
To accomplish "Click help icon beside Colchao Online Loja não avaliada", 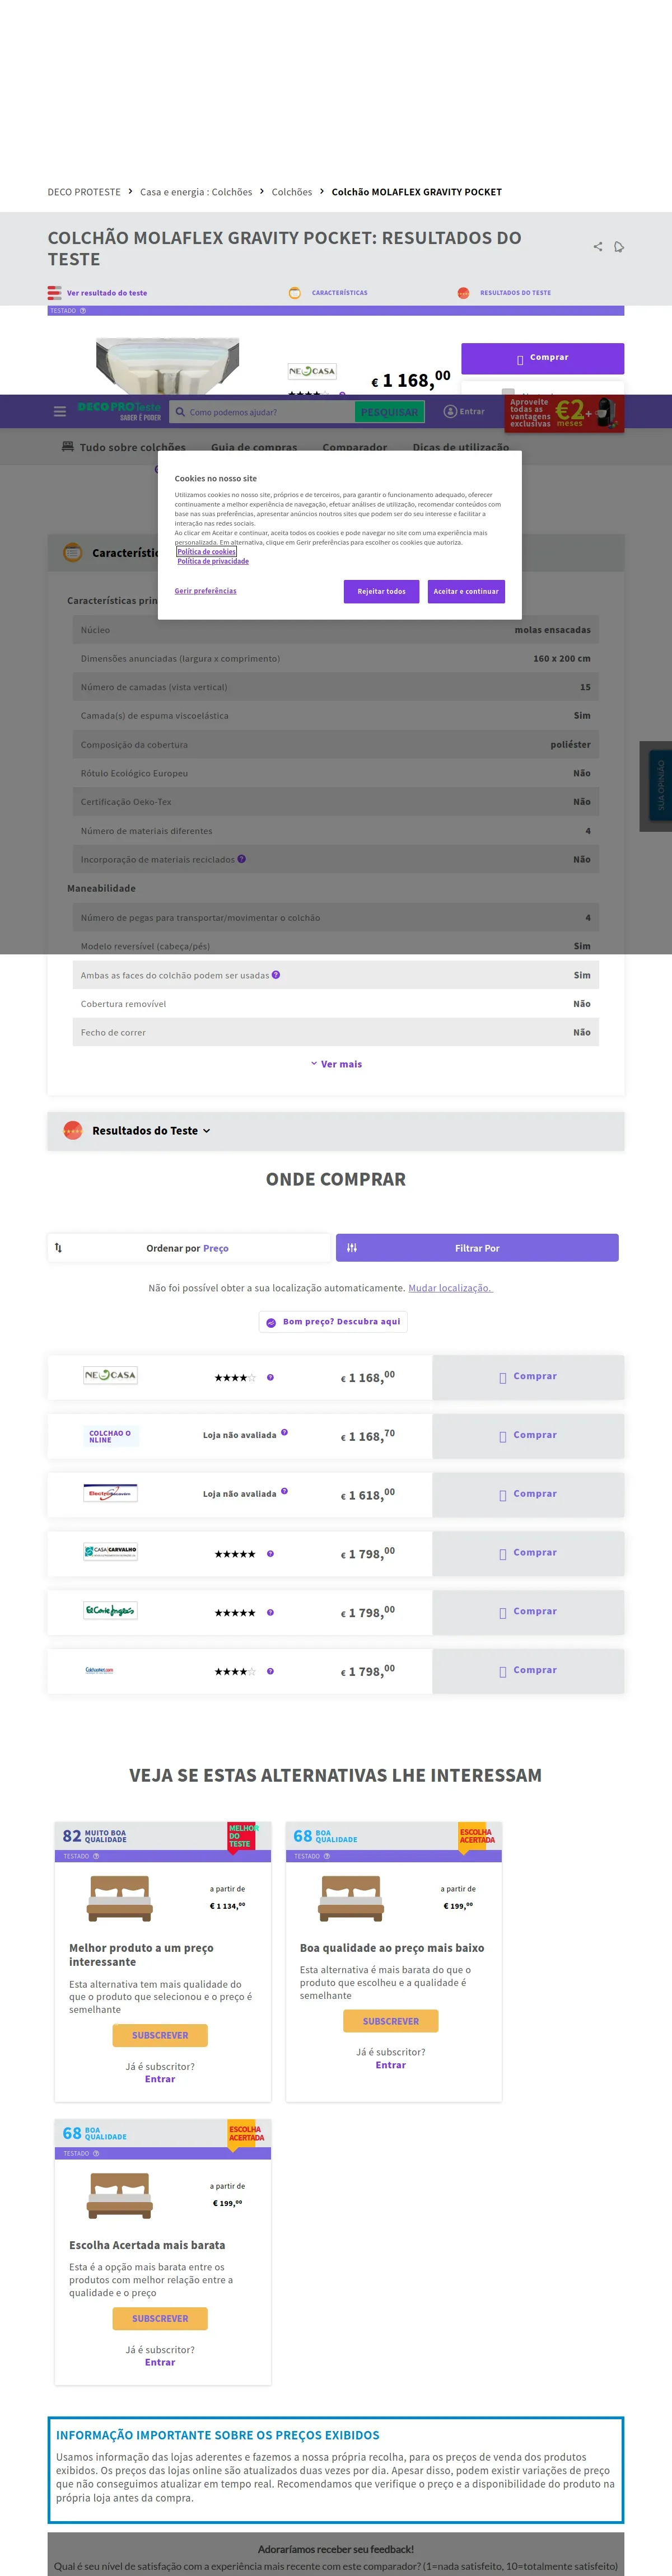I will point(284,1433).
